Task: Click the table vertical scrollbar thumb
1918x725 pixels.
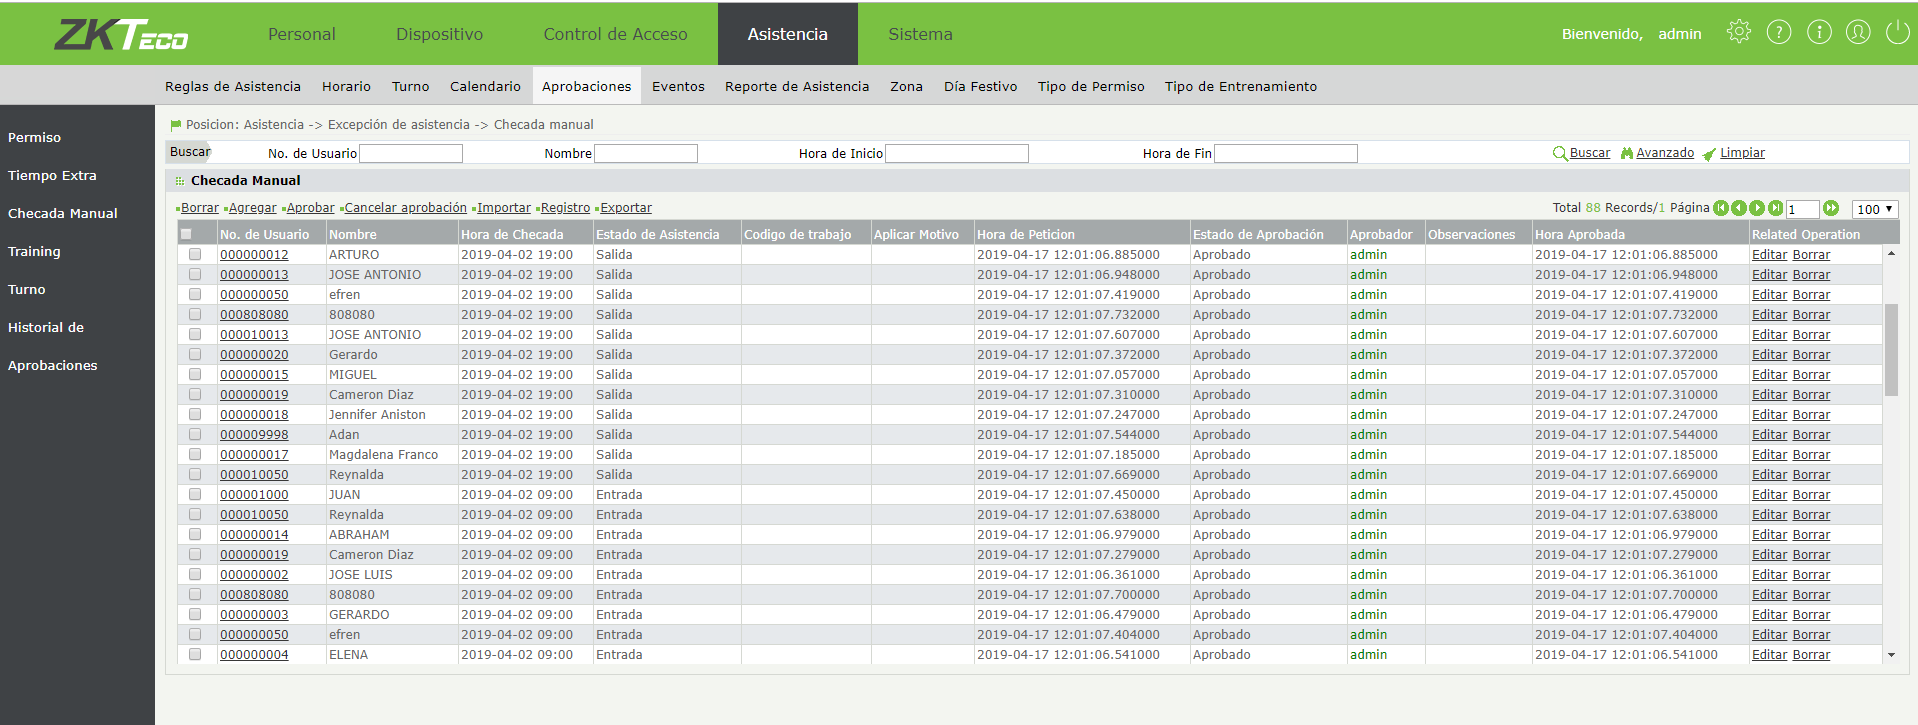Action: [x=1891, y=350]
